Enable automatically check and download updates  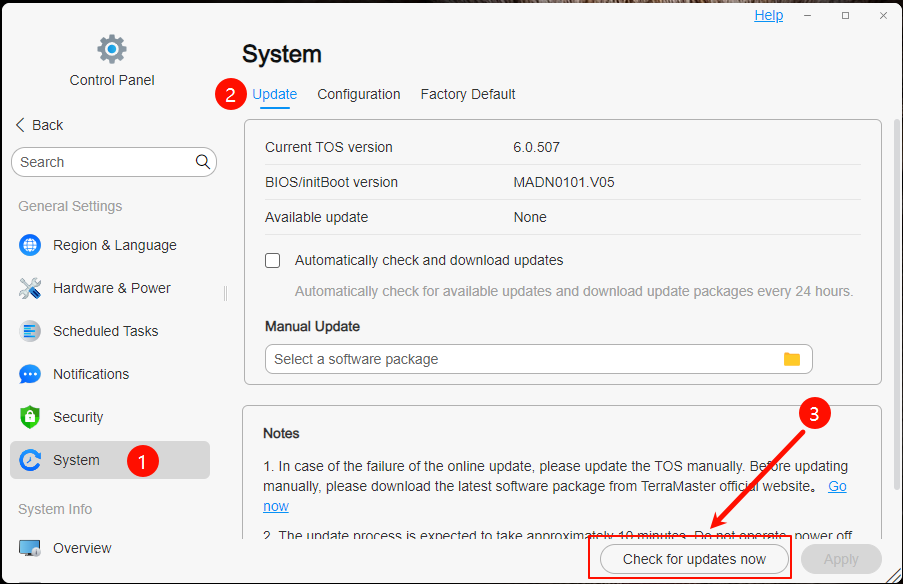click(272, 260)
